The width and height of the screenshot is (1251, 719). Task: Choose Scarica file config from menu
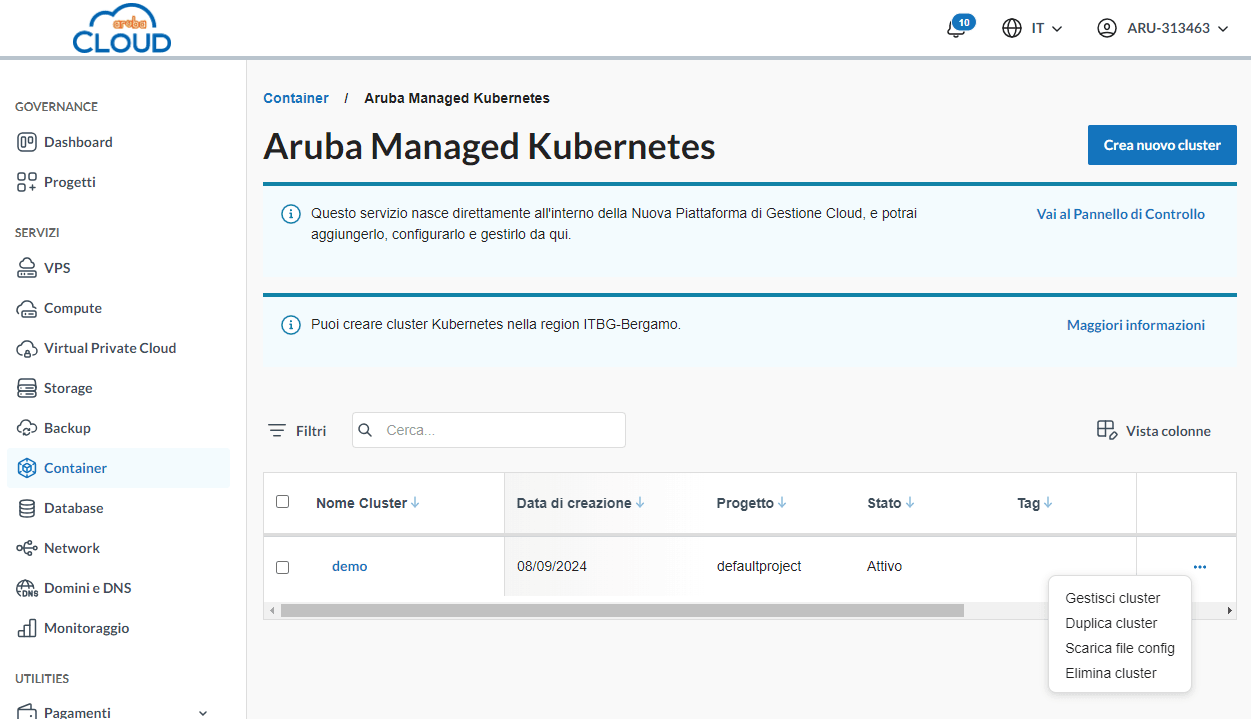pos(1120,648)
